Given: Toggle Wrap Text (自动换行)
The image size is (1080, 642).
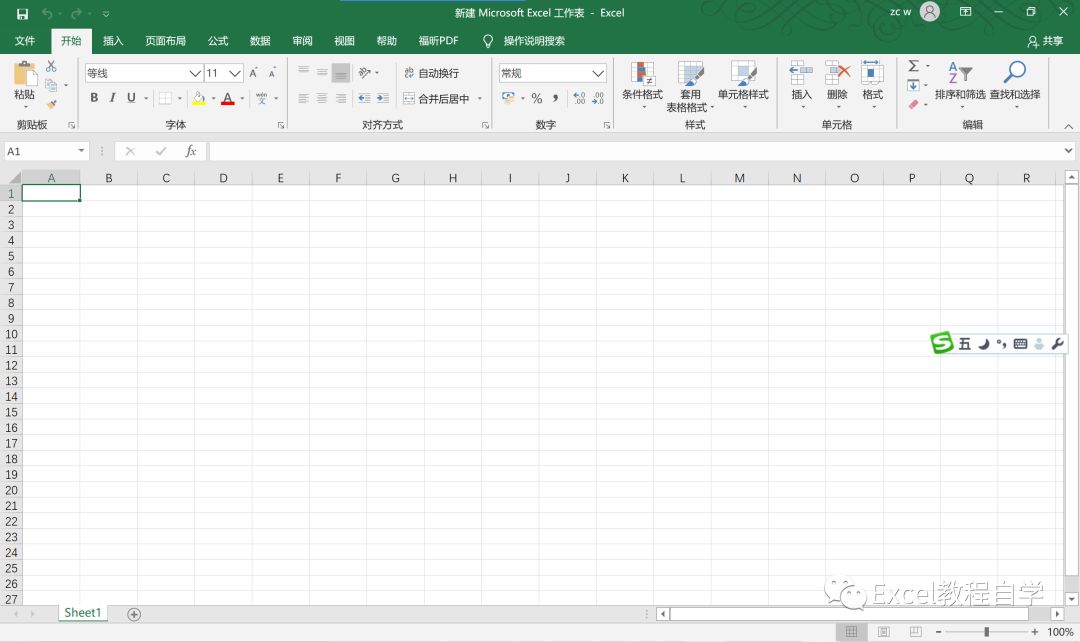Looking at the screenshot, I should pyautogui.click(x=431, y=73).
